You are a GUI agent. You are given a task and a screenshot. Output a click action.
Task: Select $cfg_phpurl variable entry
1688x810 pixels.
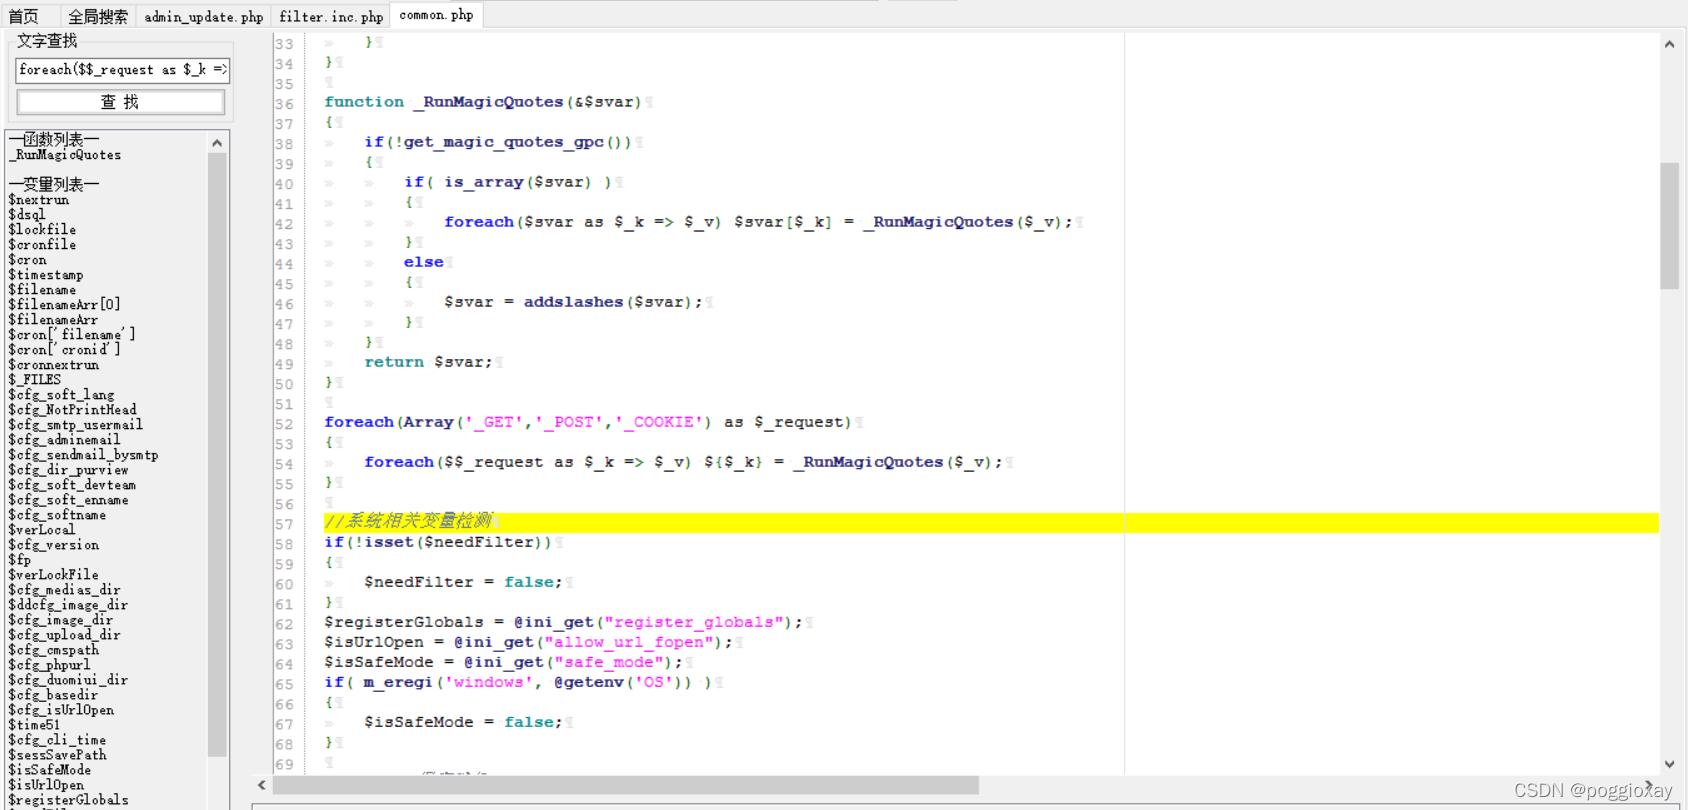pos(50,665)
